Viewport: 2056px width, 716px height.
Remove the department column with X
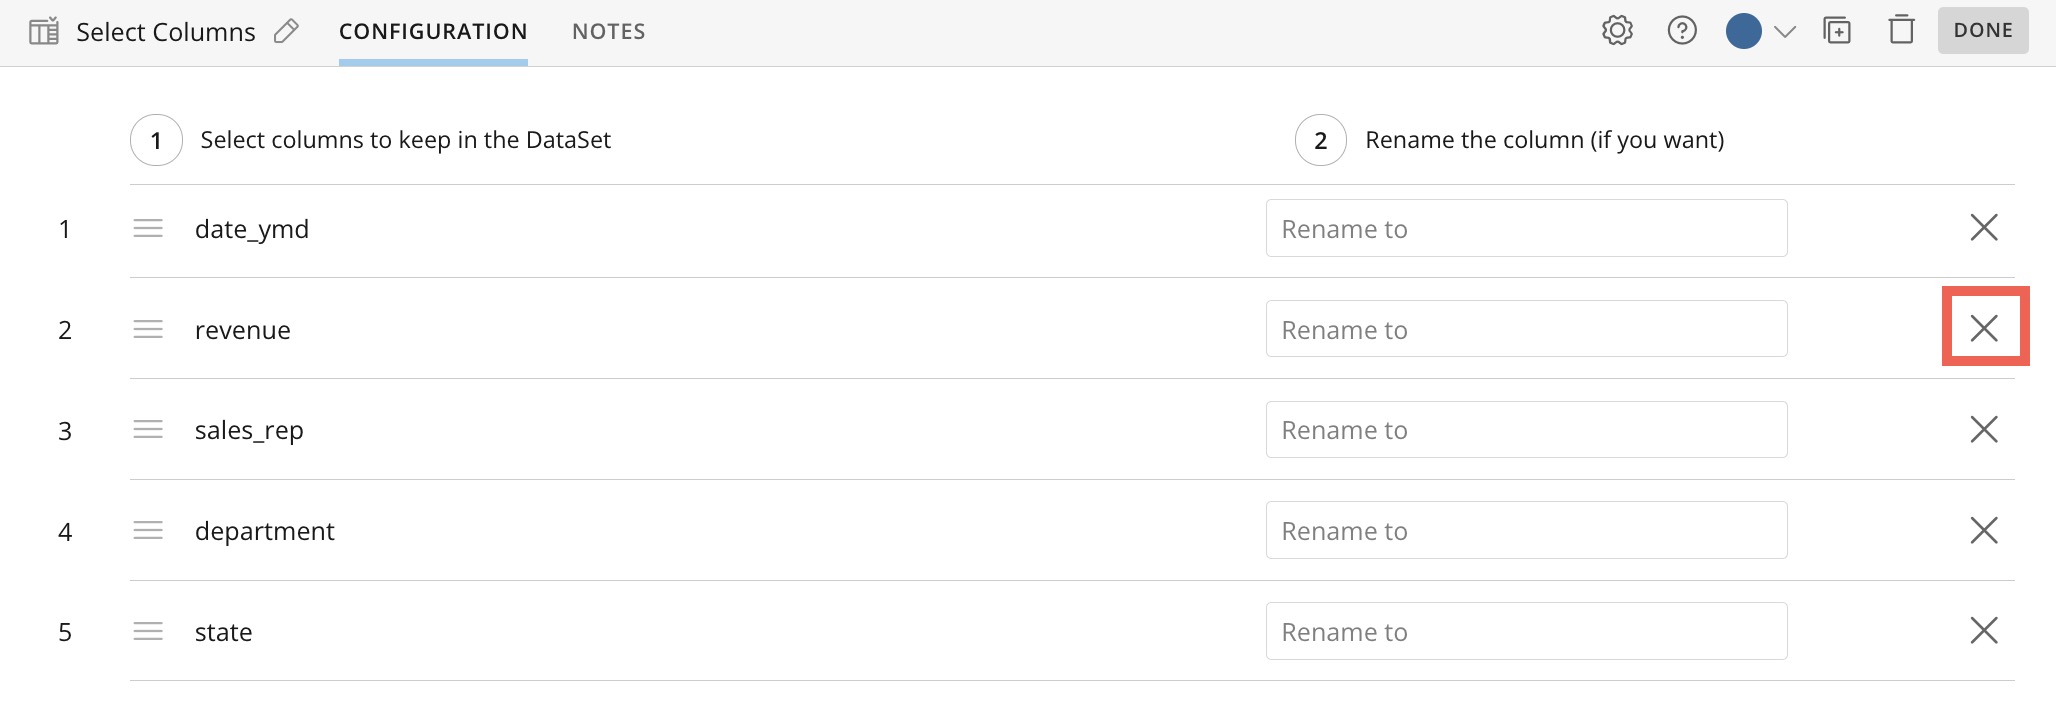(x=1984, y=530)
